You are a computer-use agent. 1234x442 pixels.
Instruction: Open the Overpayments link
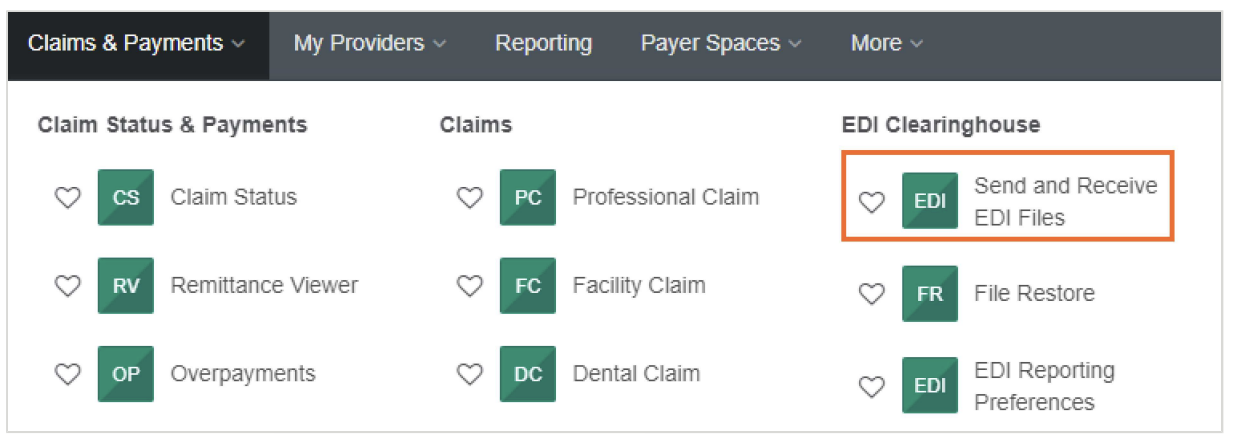pyautogui.click(x=243, y=374)
